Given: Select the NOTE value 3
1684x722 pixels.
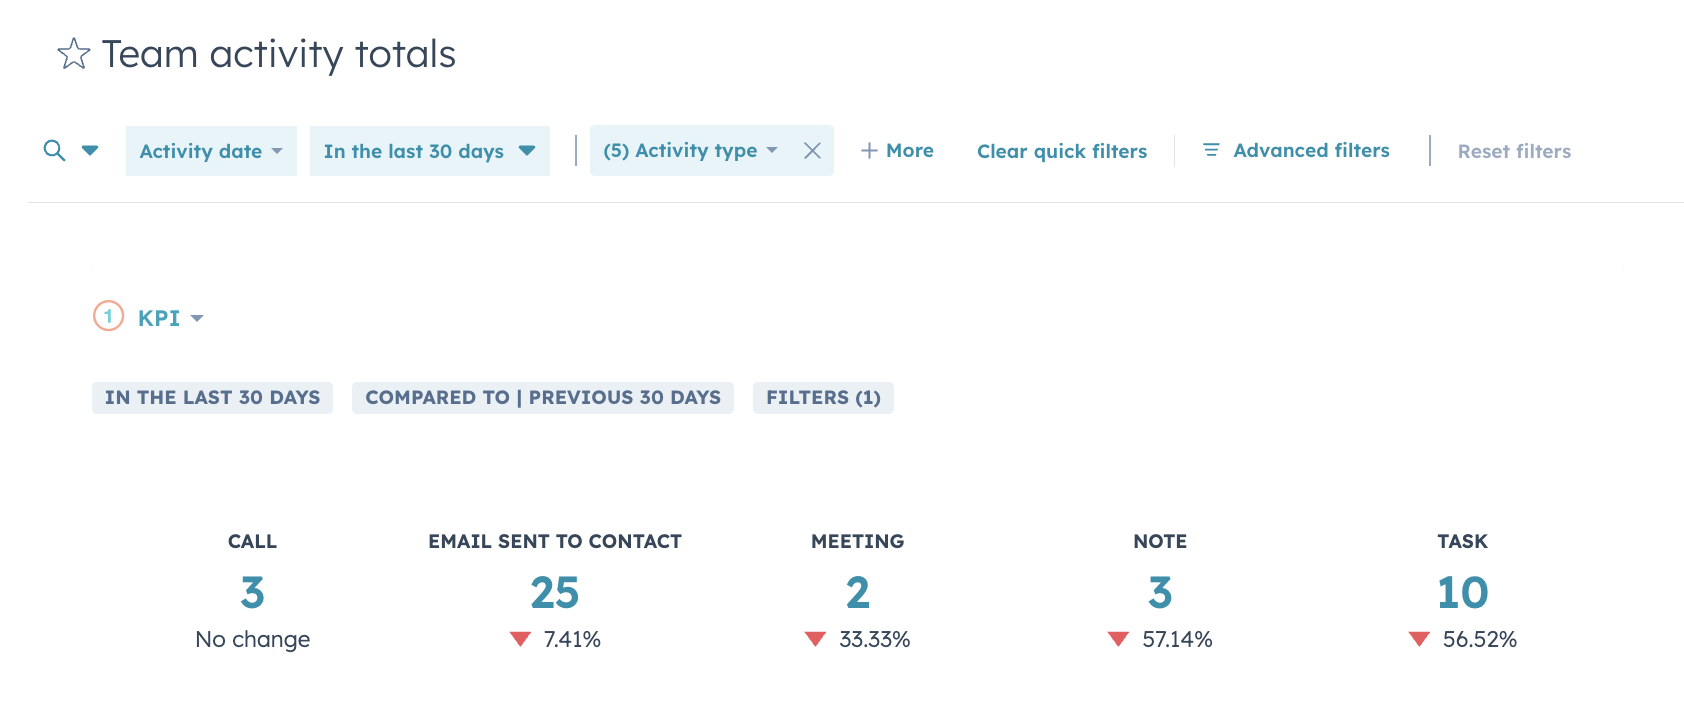Looking at the screenshot, I should tap(1160, 593).
